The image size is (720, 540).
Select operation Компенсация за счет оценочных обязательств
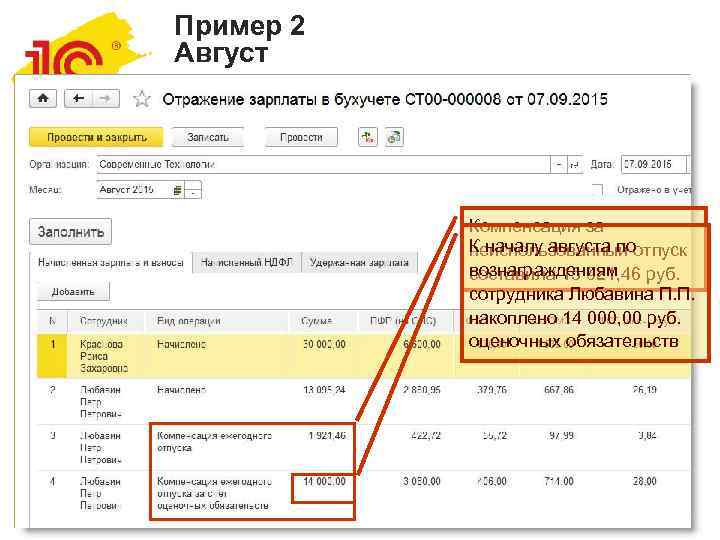(214, 493)
